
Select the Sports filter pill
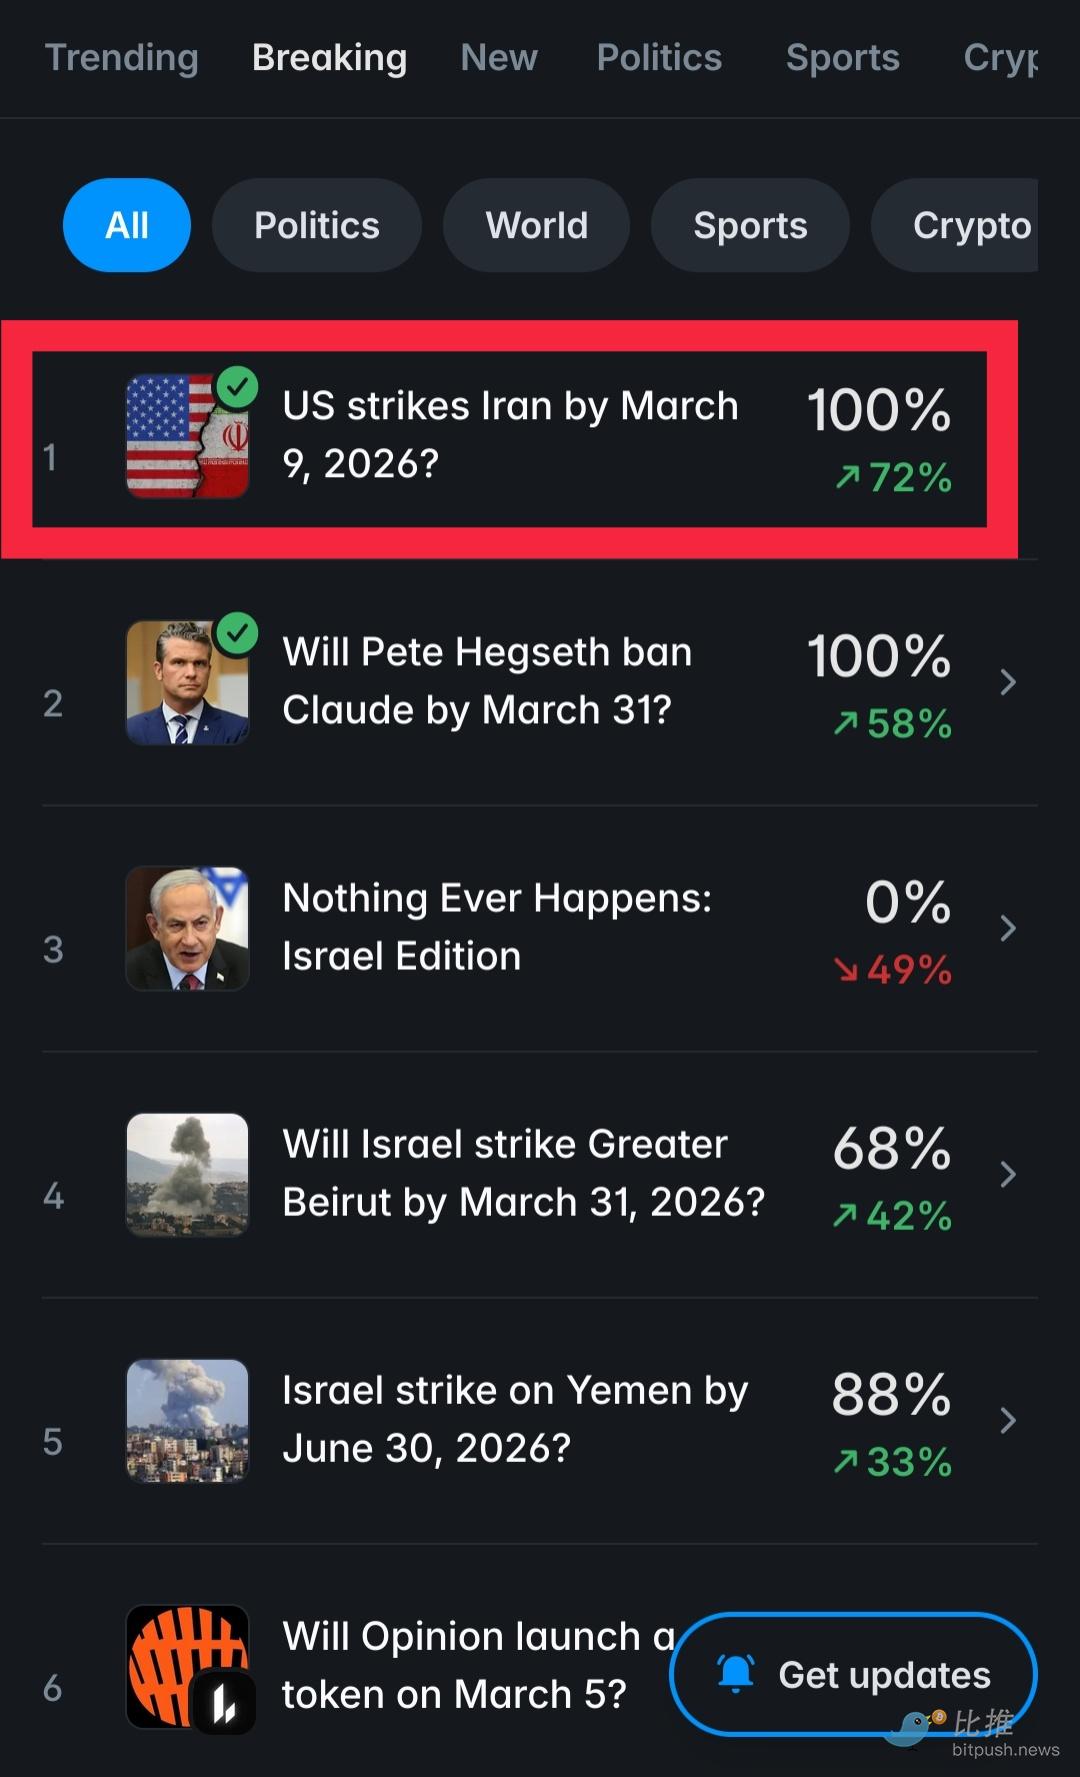click(750, 225)
